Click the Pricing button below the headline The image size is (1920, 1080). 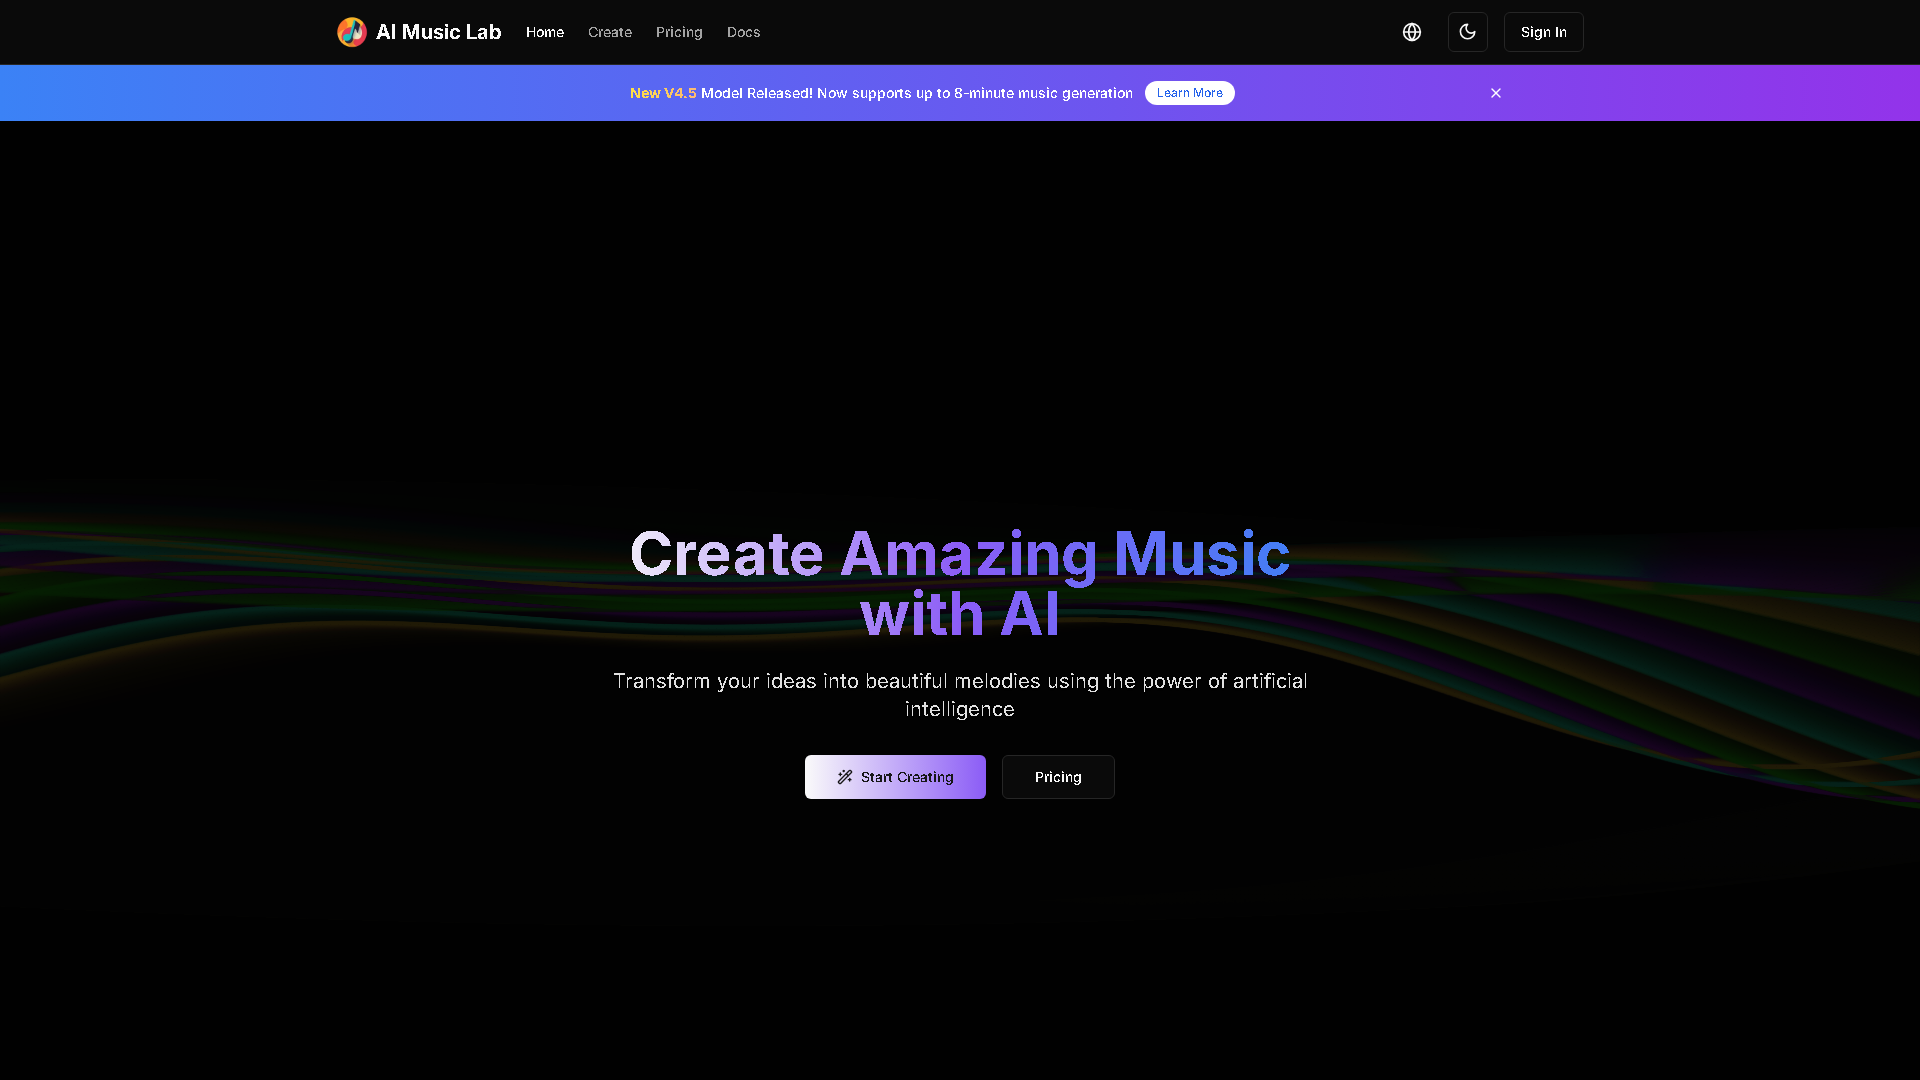[1058, 777]
